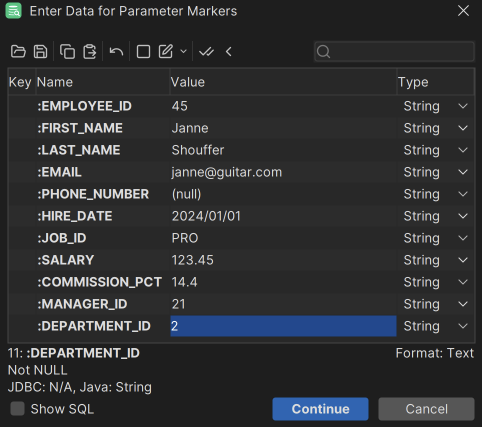482x427 pixels.
Task: Select the janne@guitar.com value cell
Action: pos(283,172)
